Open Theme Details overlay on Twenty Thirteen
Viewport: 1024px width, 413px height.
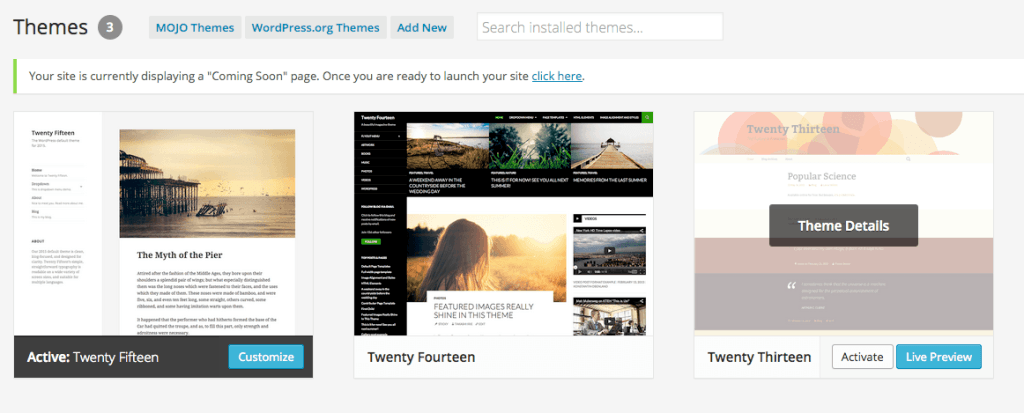coord(843,226)
